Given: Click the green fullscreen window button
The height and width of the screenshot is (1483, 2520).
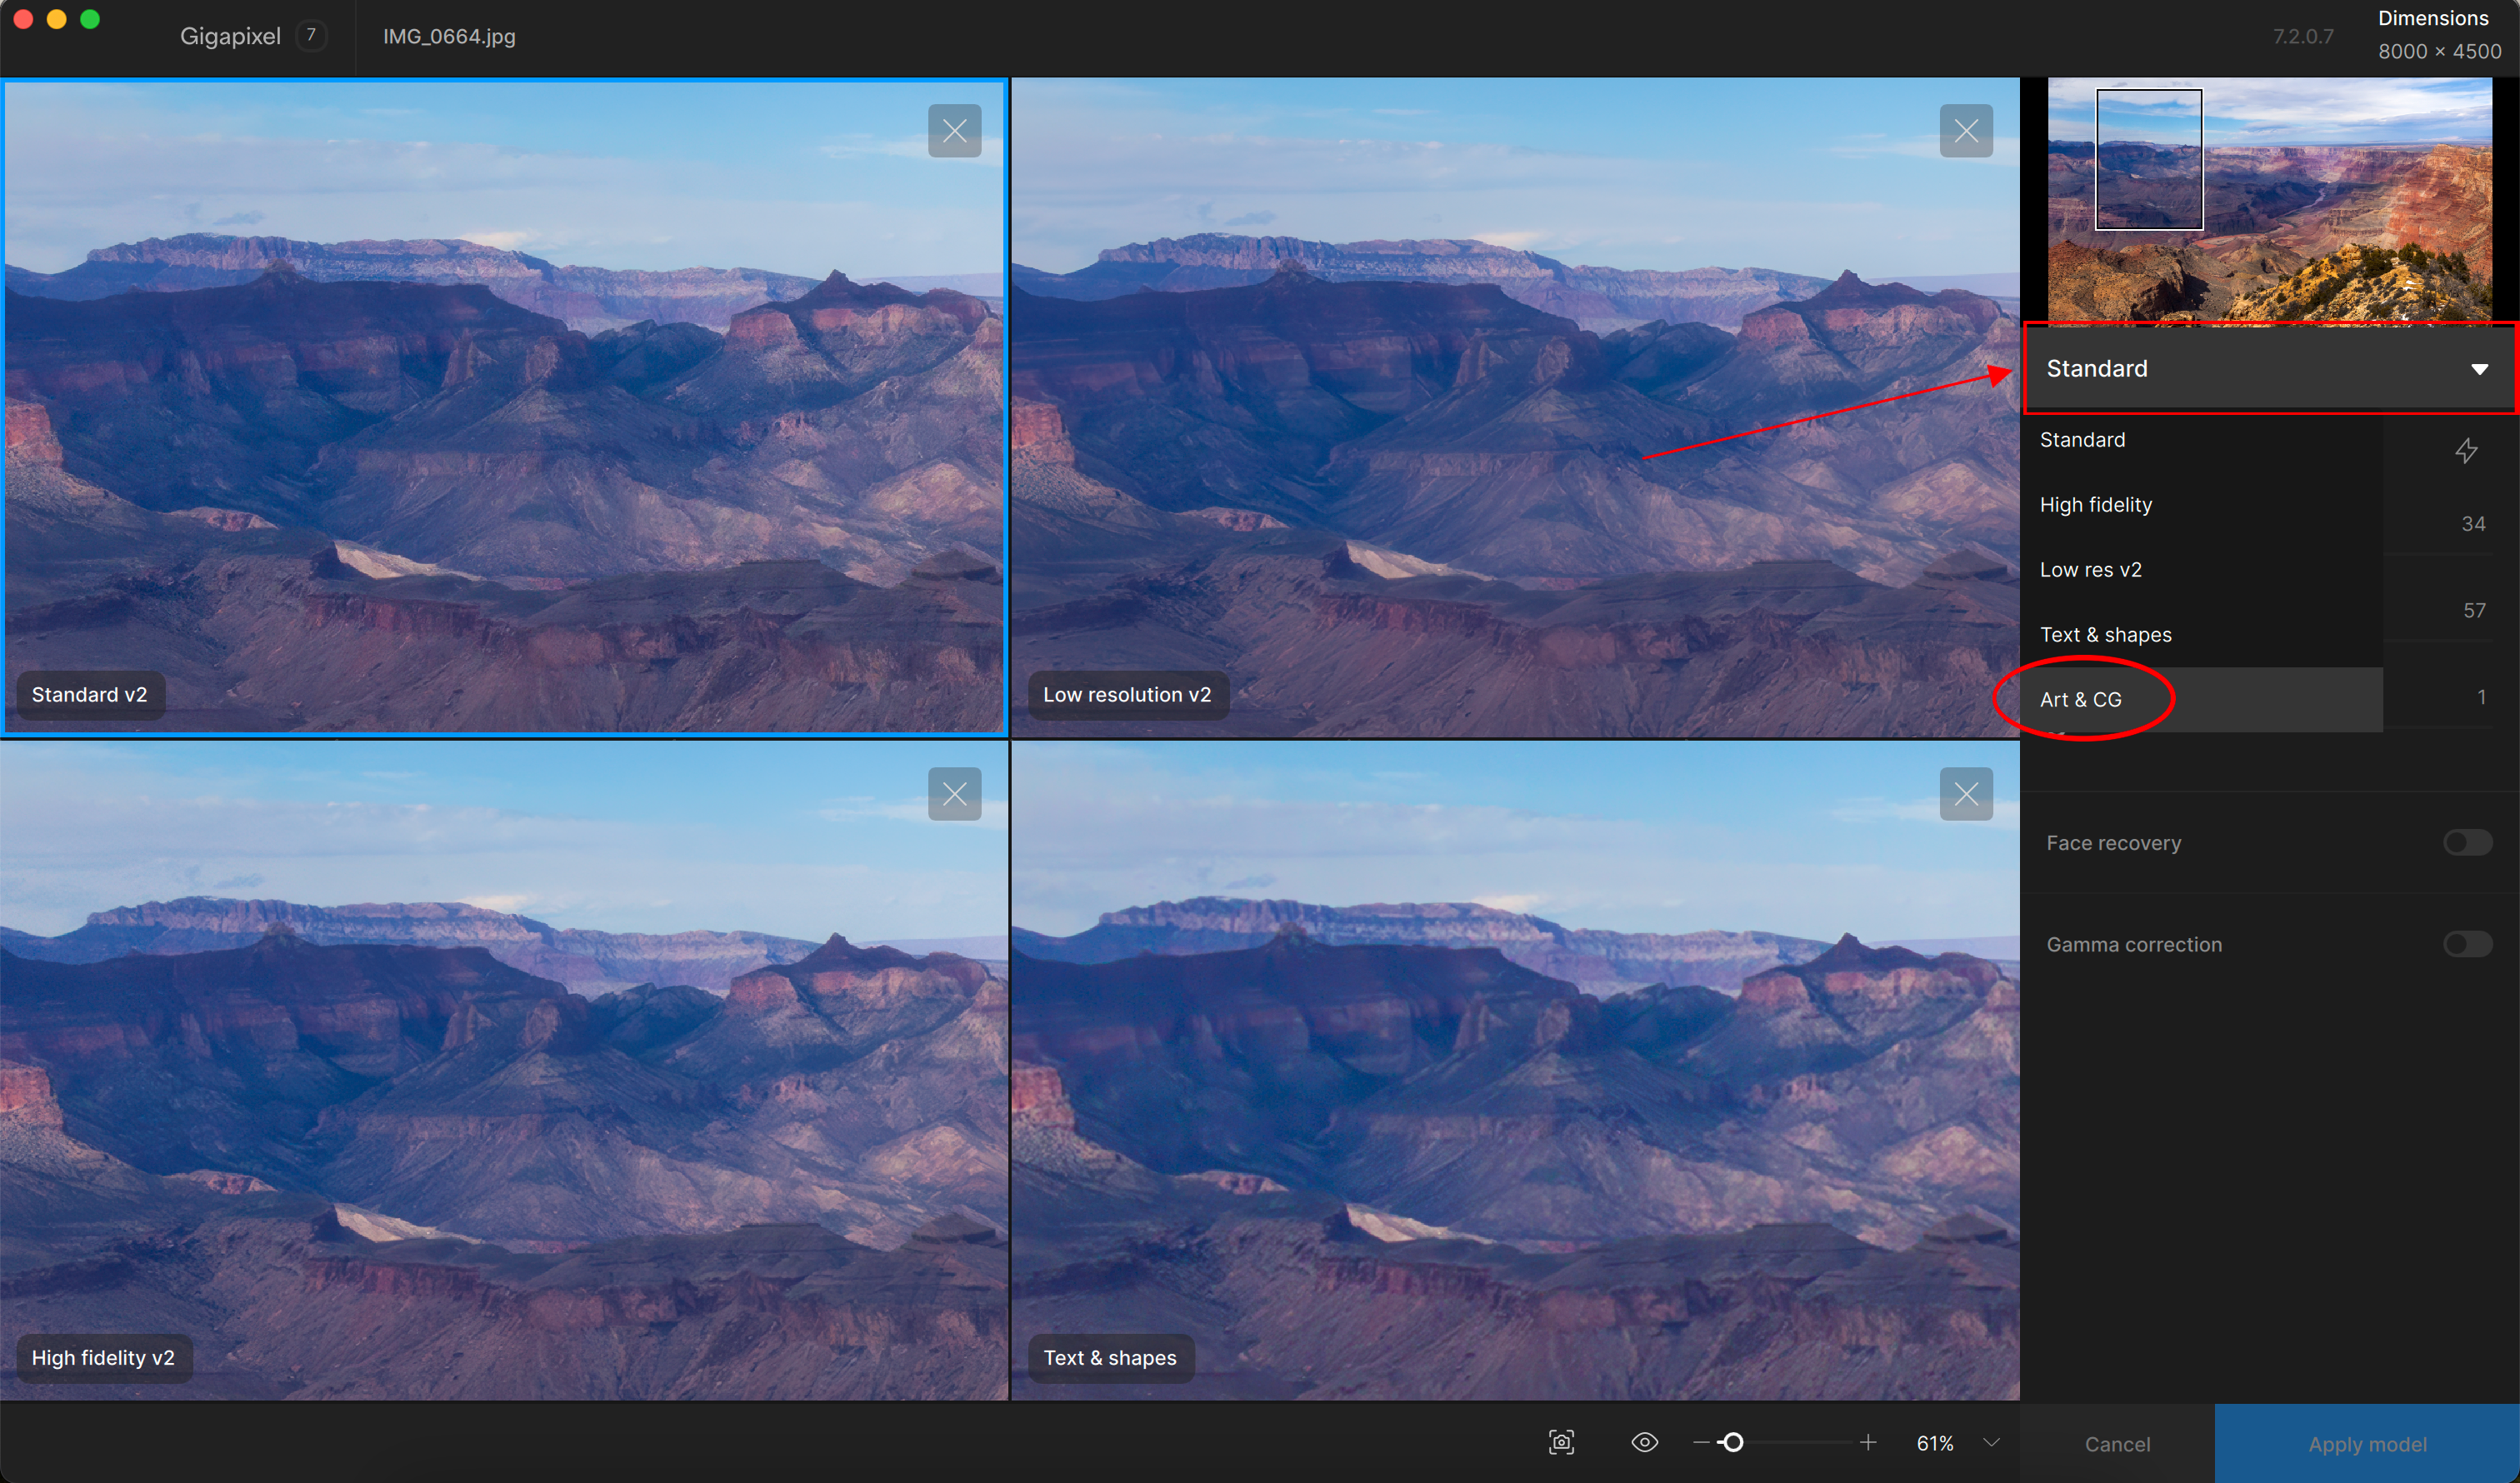Looking at the screenshot, I should [x=90, y=19].
